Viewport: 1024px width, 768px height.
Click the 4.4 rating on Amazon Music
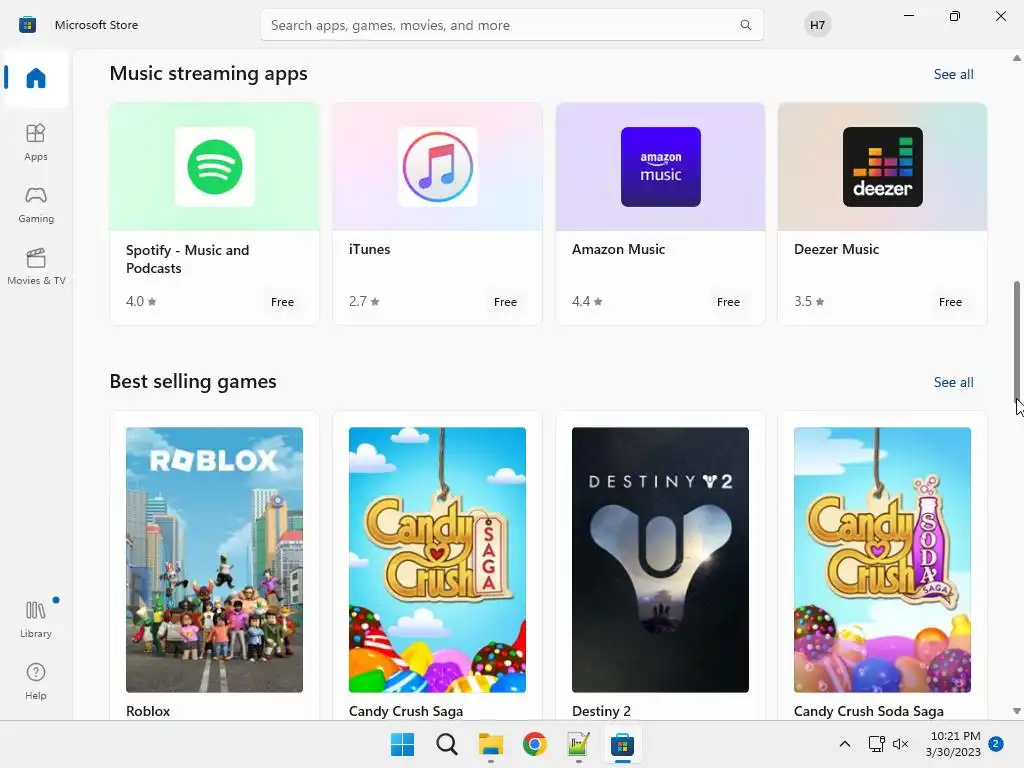click(587, 302)
